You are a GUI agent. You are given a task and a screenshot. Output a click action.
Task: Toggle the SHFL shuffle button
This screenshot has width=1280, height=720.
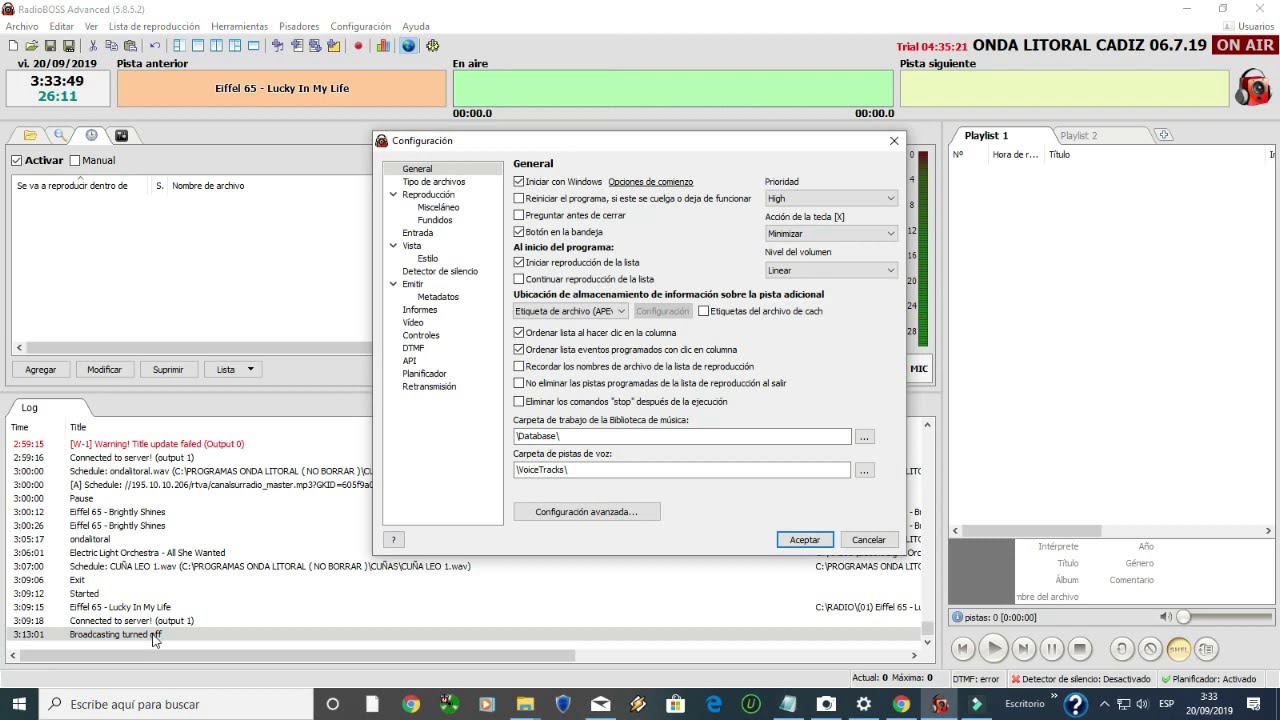1179,649
